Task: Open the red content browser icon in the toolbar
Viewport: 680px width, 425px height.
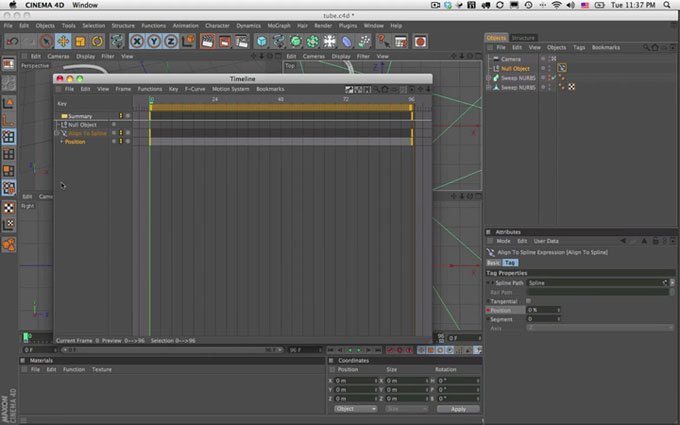Action: point(420,42)
